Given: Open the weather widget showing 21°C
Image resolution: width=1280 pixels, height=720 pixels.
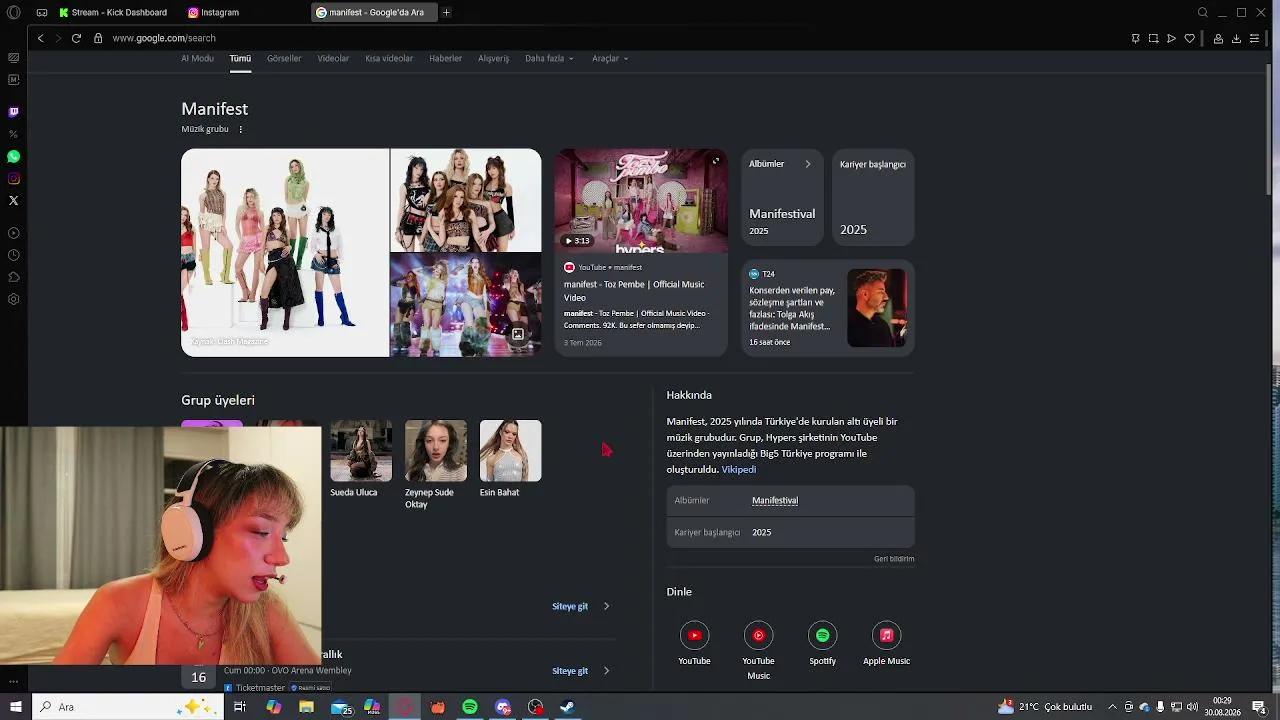Looking at the screenshot, I should pos(1045,707).
